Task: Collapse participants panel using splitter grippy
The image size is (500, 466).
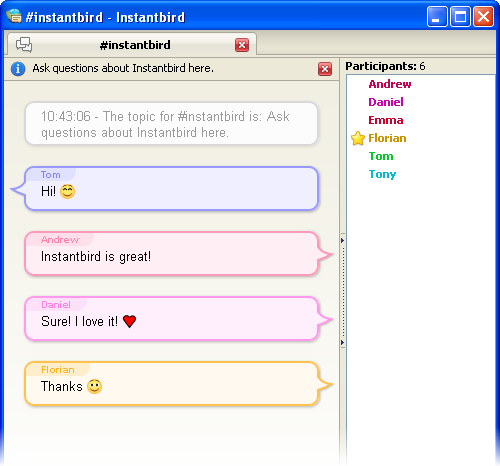Action: click(x=343, y=291)
